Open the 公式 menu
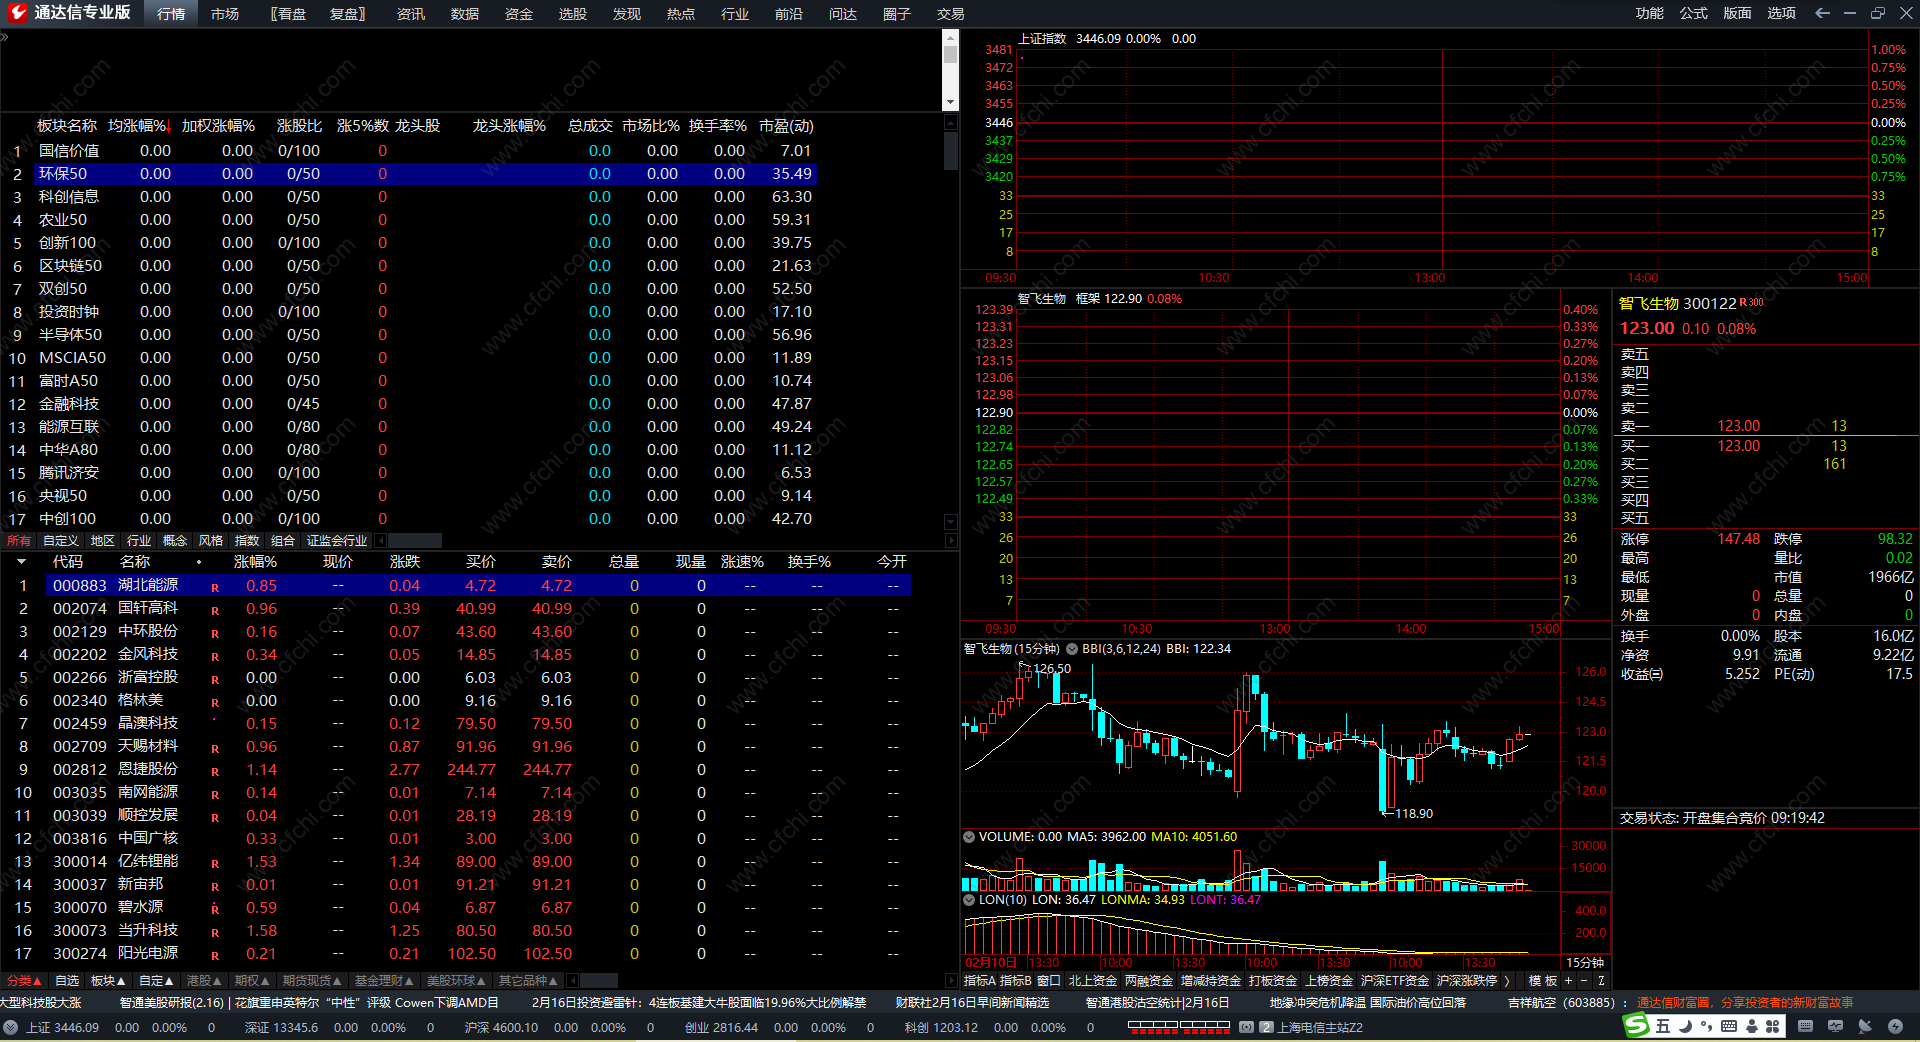Image resolution: width=1920 pixels, height=1042 pixels. coord(1694,13)
